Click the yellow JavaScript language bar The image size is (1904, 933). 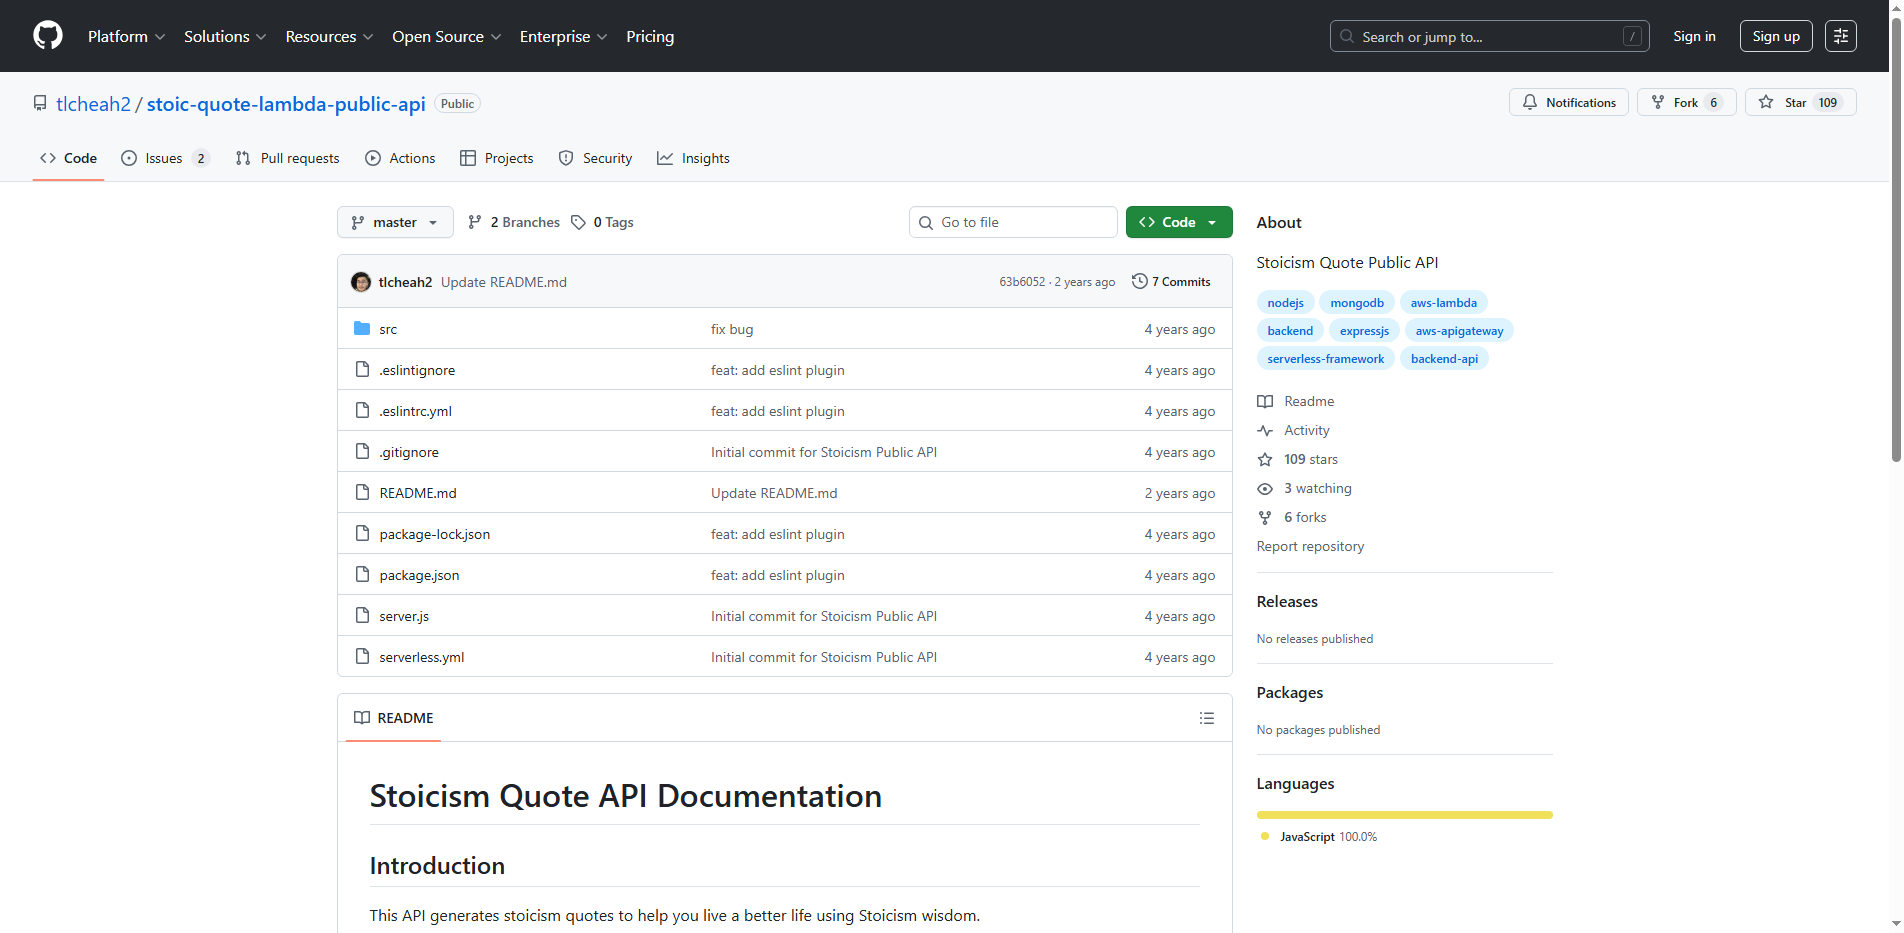tap(1404, 815)
